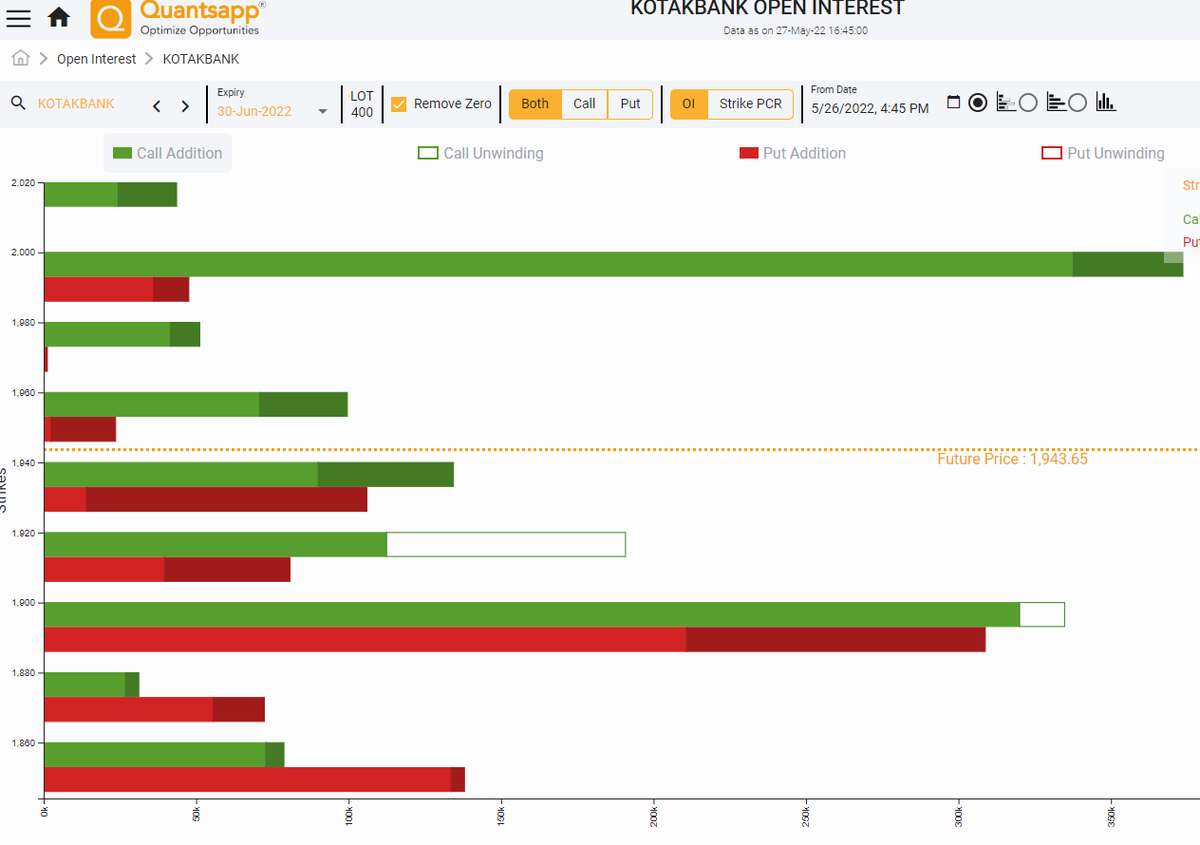Toggle the Put Addition legend series
The height and width of the screenshot is (845, 1200).
pos(793,153)
